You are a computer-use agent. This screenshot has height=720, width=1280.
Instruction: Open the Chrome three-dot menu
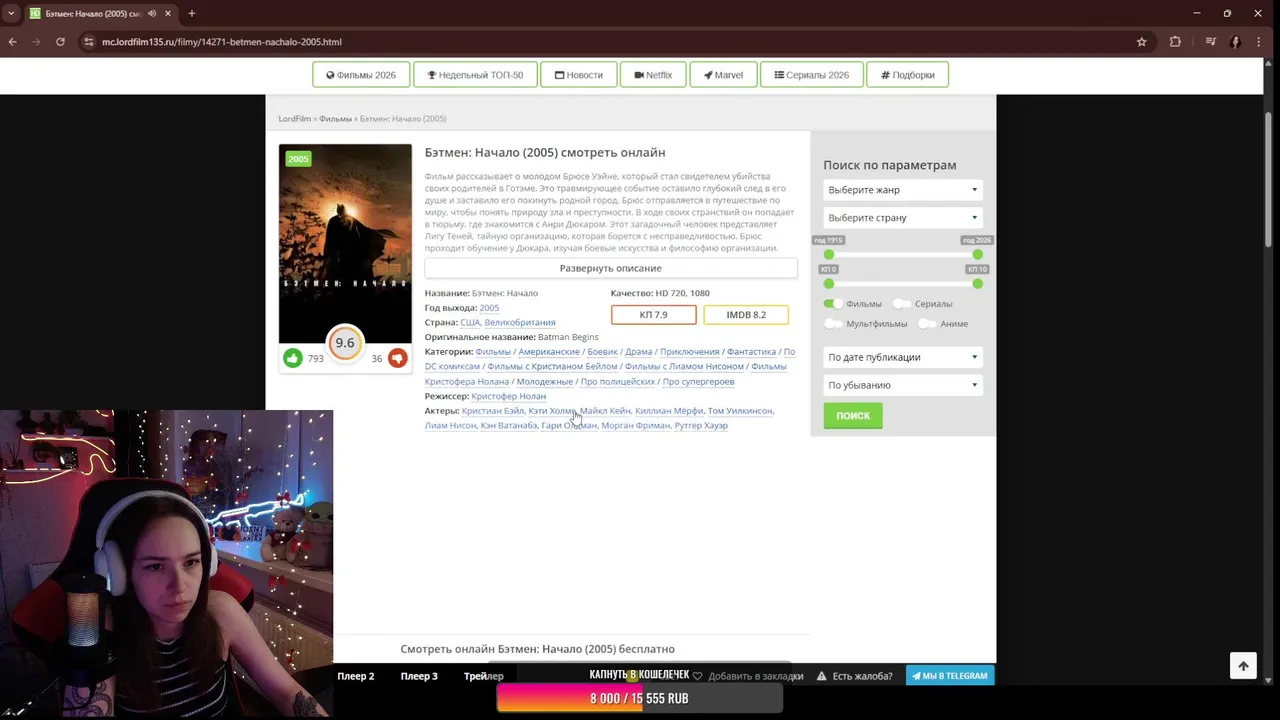tap(1260, 42)
